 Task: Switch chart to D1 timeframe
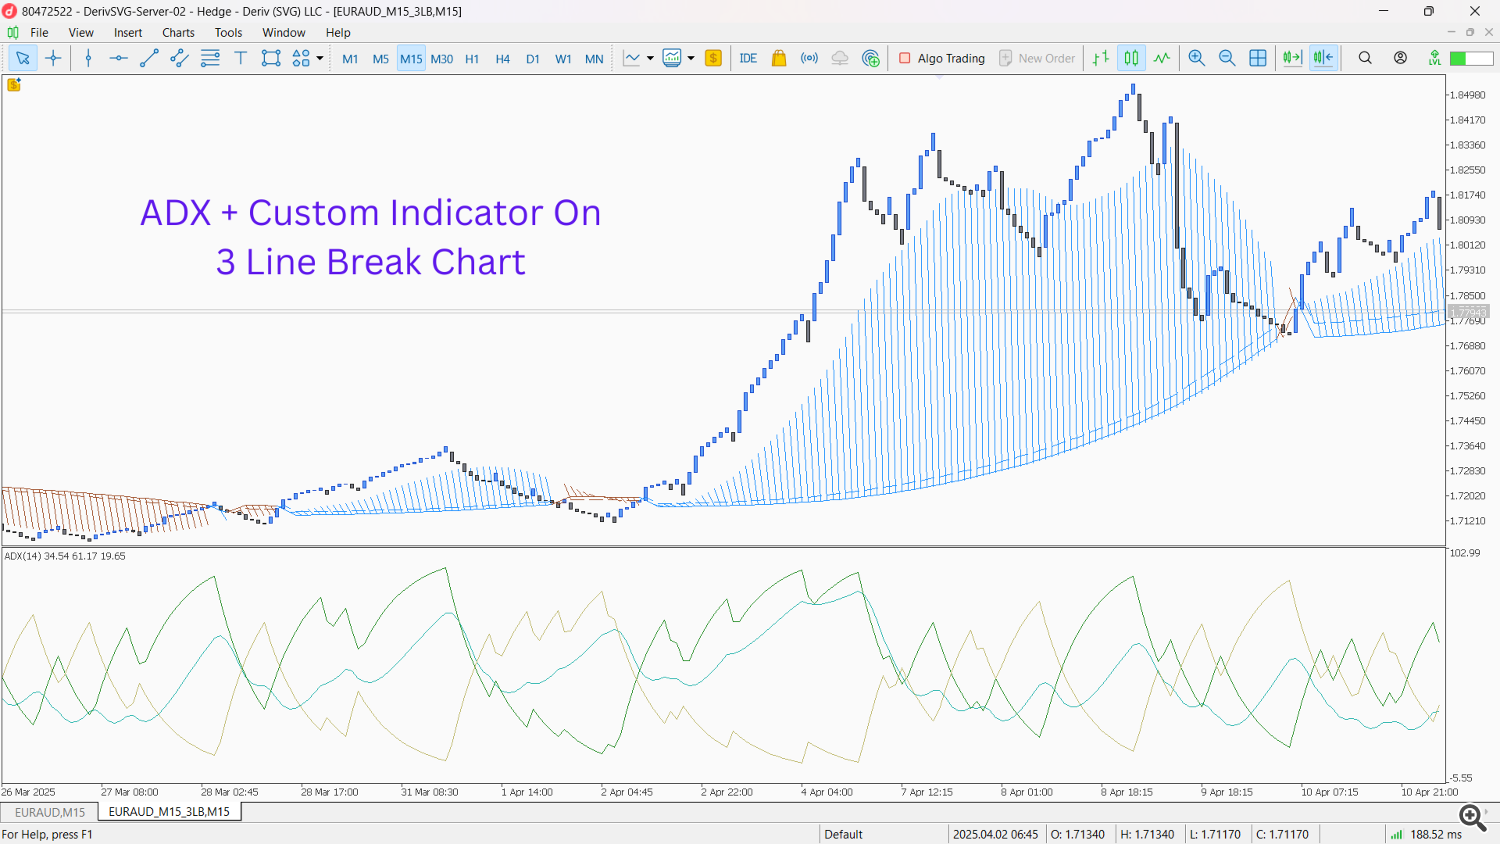pyautogui.click(x=533, y=59)
